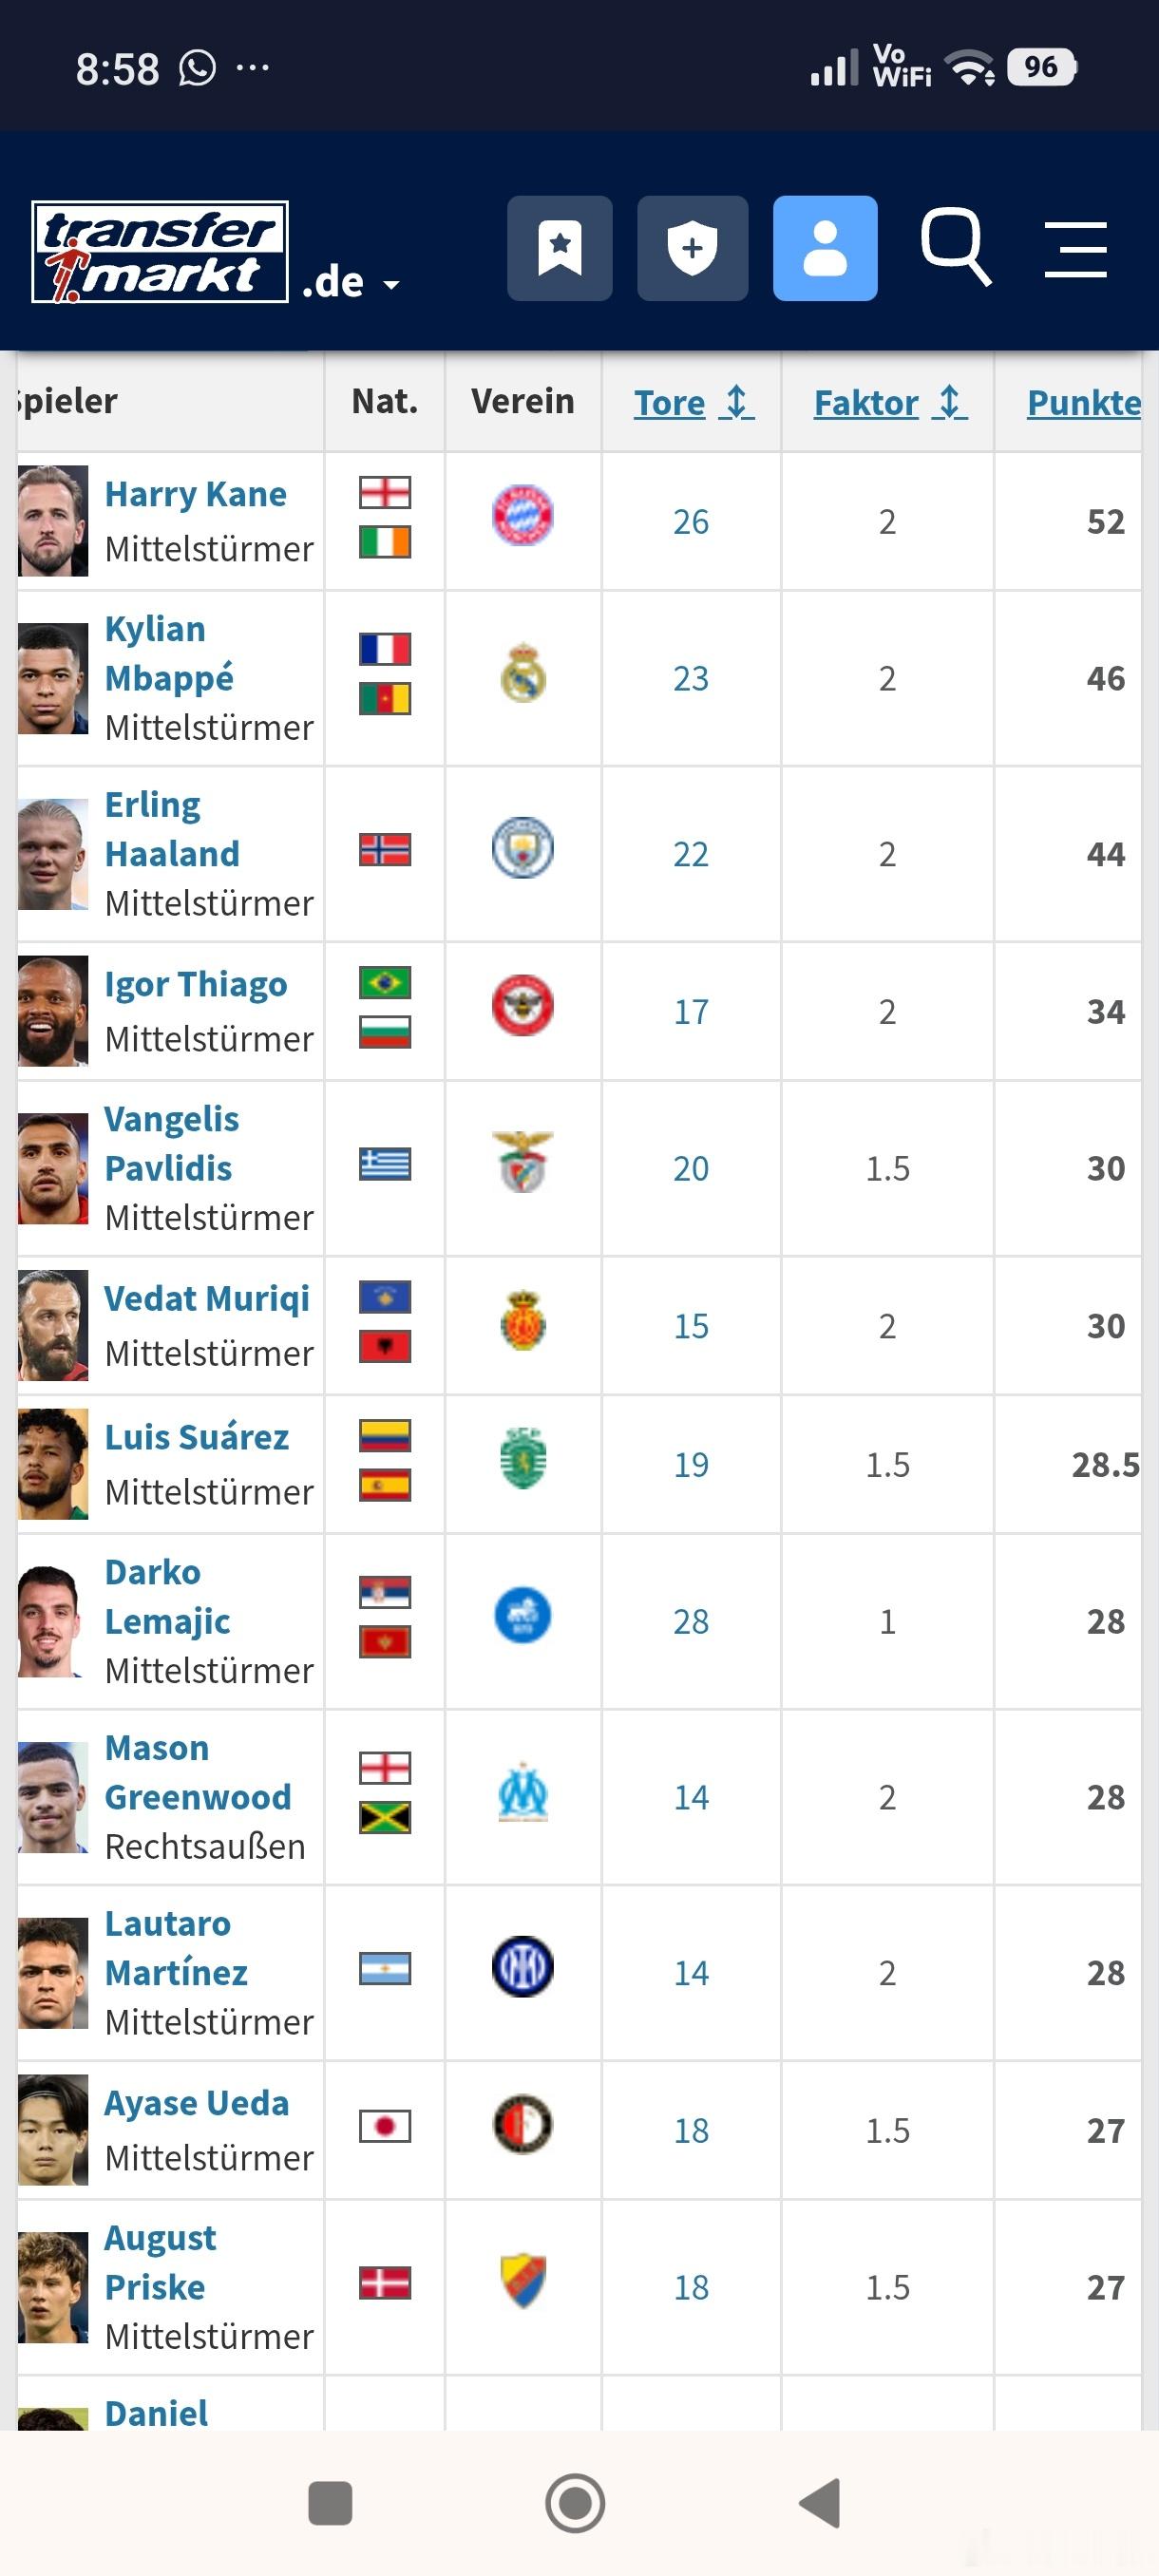The image size is (1159, 2576).
Task: Open the user profile icon
Action: point(825,248)
